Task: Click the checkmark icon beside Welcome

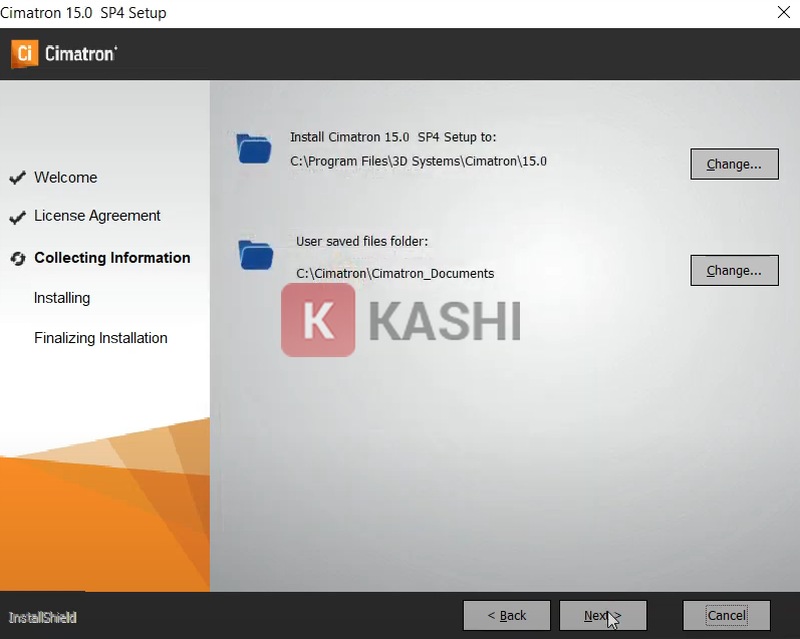Action: (x=17, y=178)
